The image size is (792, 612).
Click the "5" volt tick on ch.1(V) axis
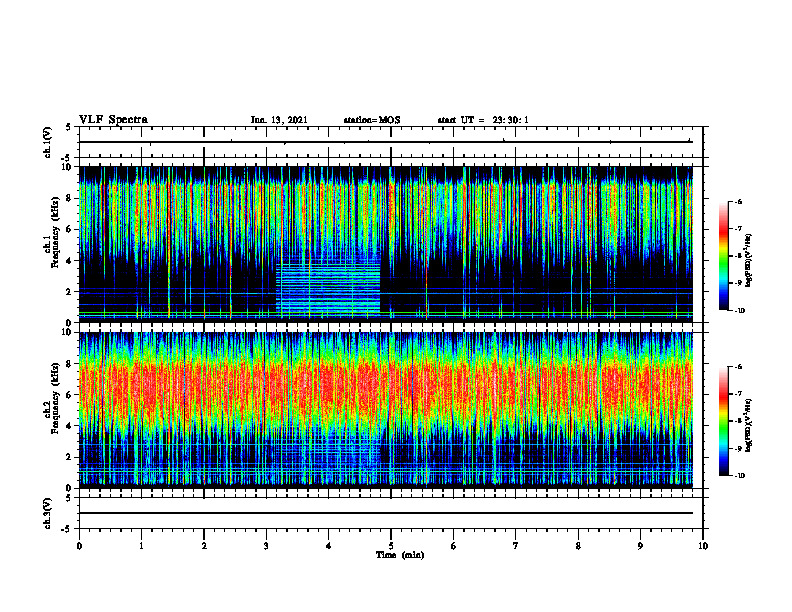pyautogui.click(x=70, y=128)
